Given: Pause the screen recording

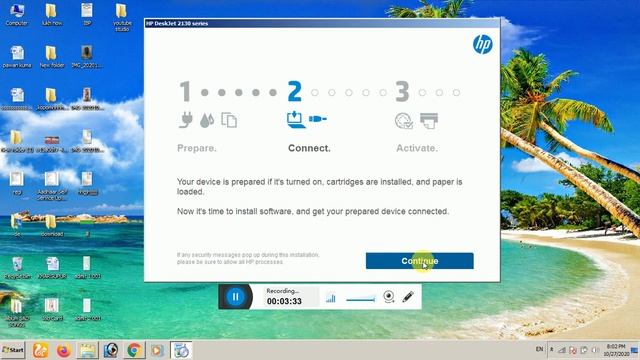Looking at the screenshot, I should point(235,297).
